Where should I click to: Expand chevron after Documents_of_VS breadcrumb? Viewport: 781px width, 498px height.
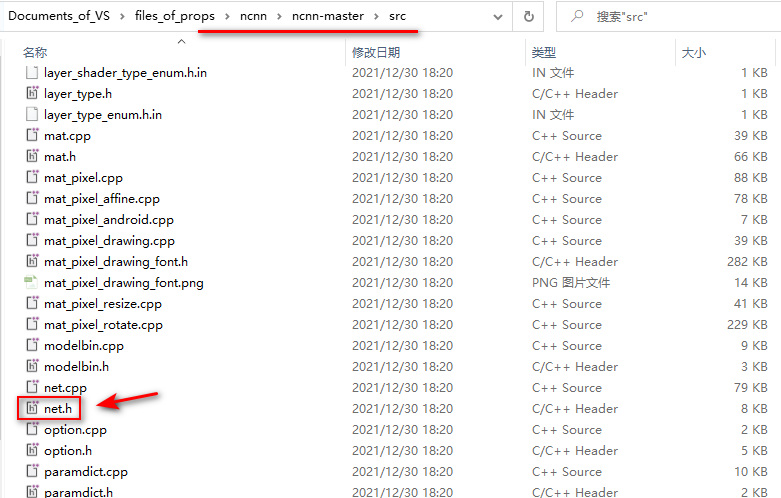pos(122,16)
